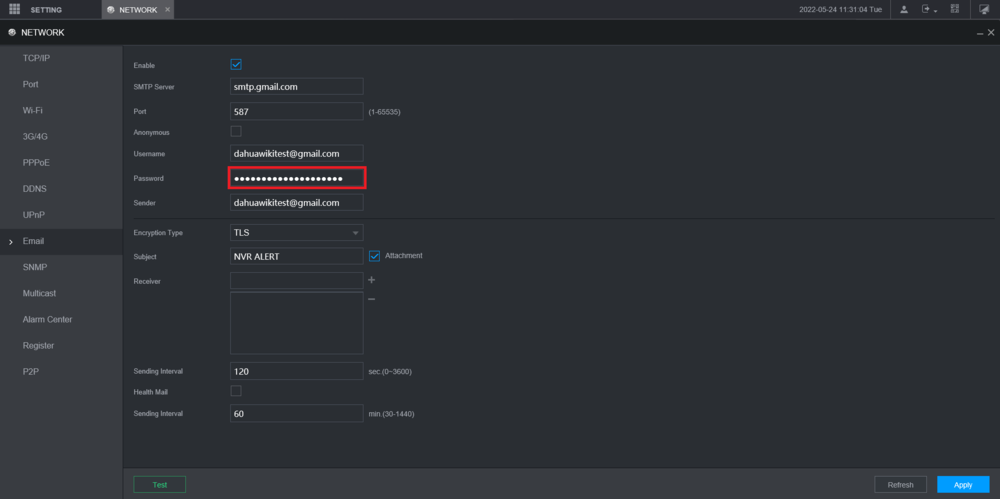Toggle the Enable checkbox
This screenshot has height=499, width=1000.
(236, 65)
